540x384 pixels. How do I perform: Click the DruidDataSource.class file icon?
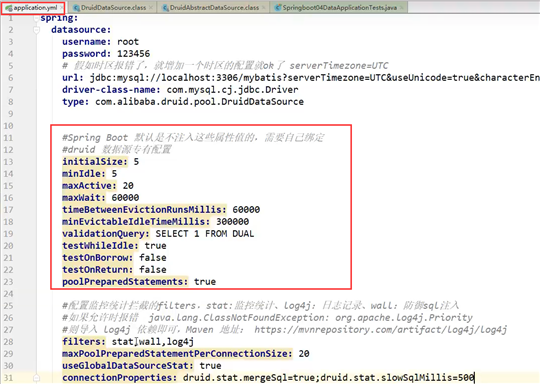click(x=76, y=8)
